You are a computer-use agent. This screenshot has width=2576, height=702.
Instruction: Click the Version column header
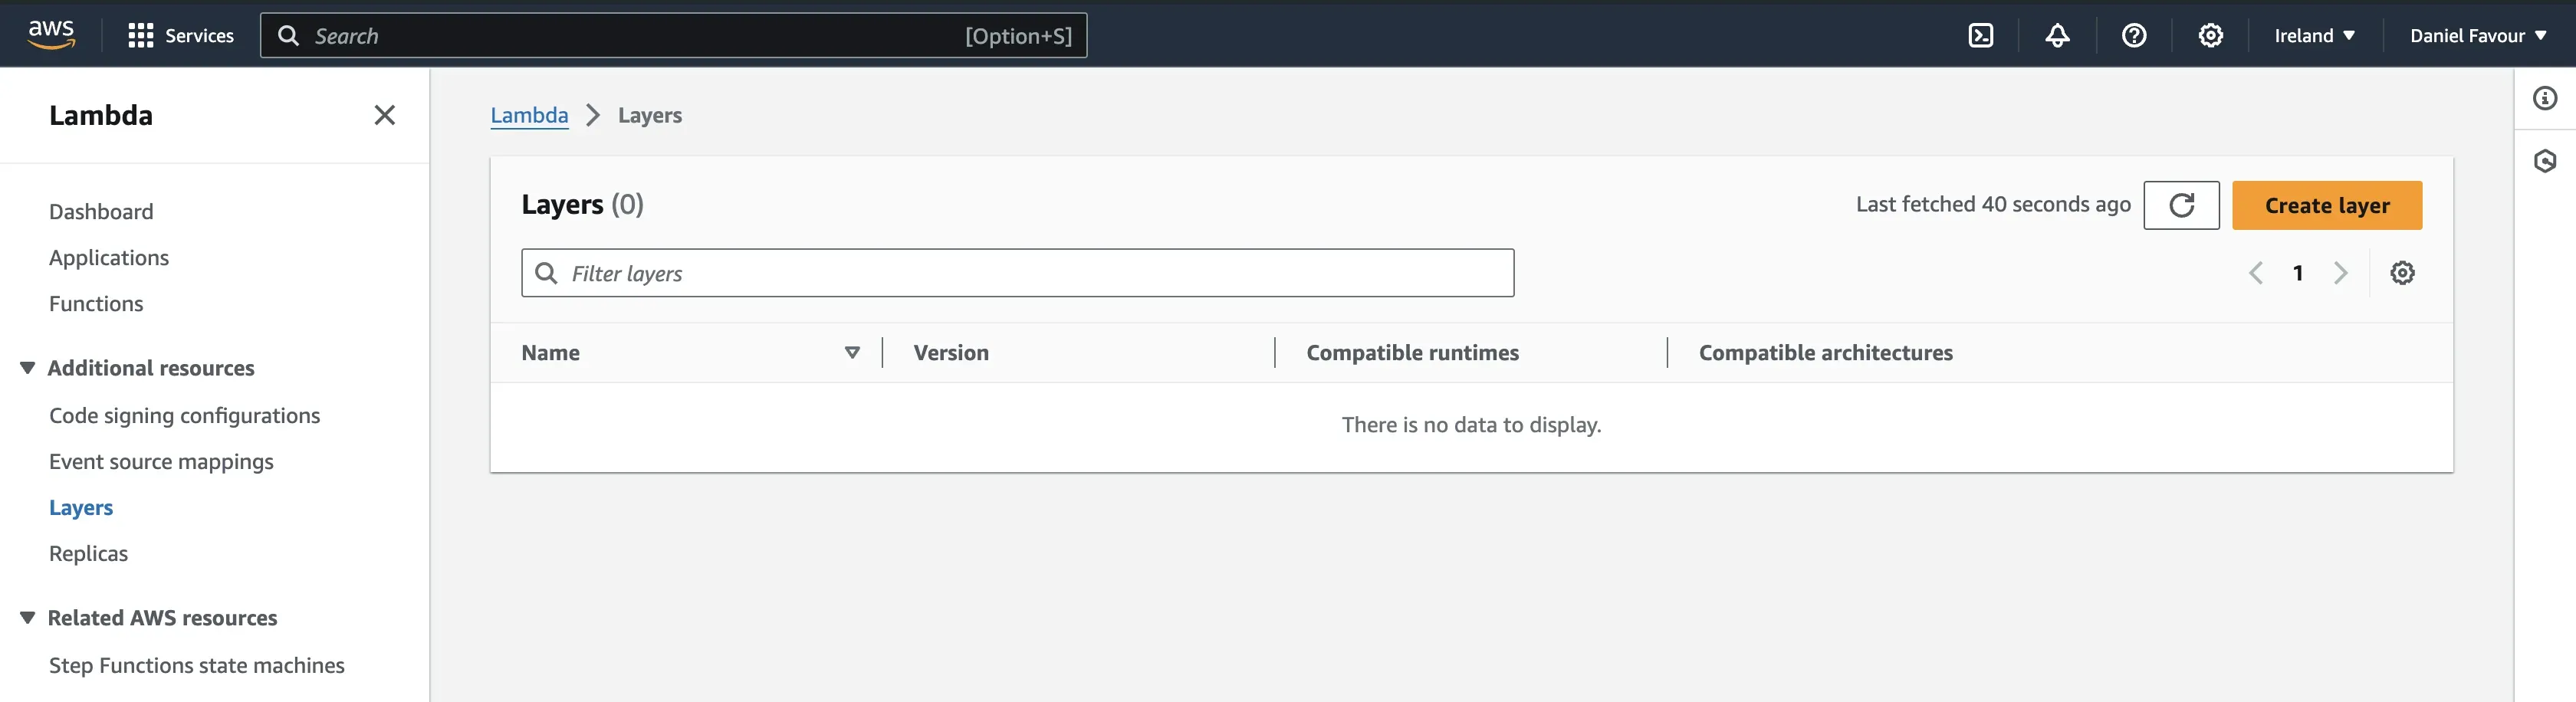click(x=951, y=353)
